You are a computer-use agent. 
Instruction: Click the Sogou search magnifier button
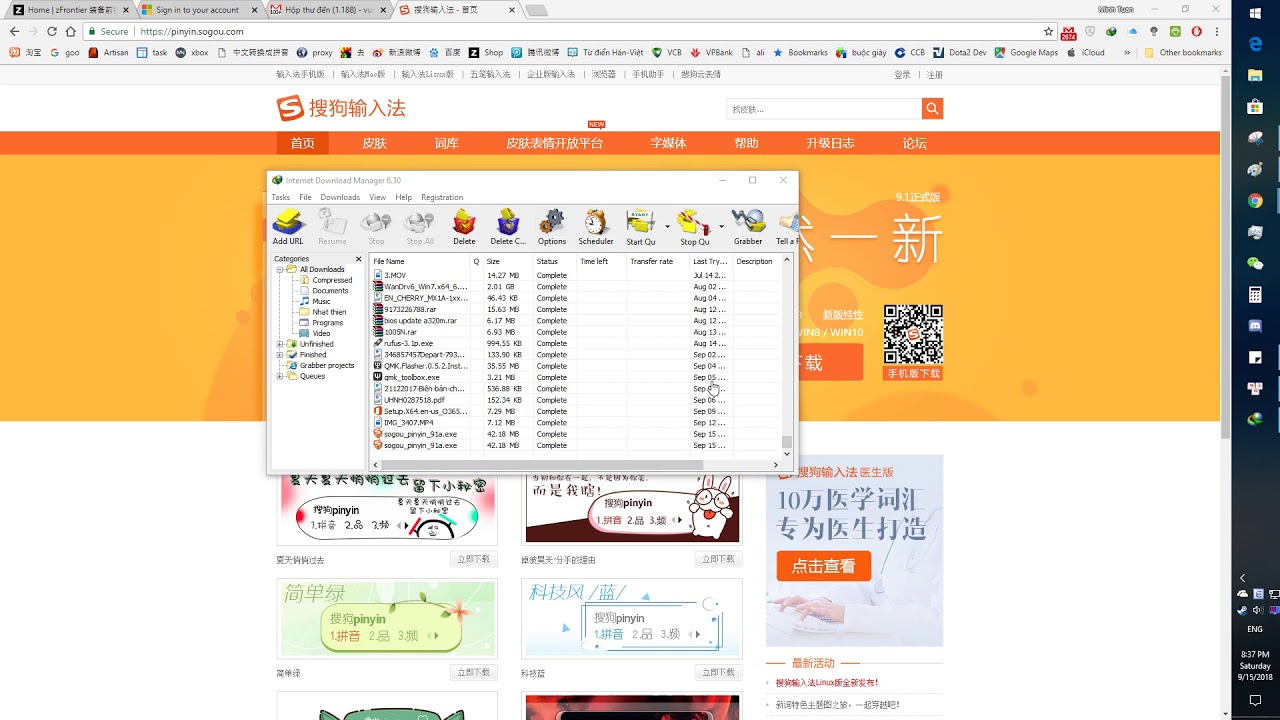click(932, 109)
